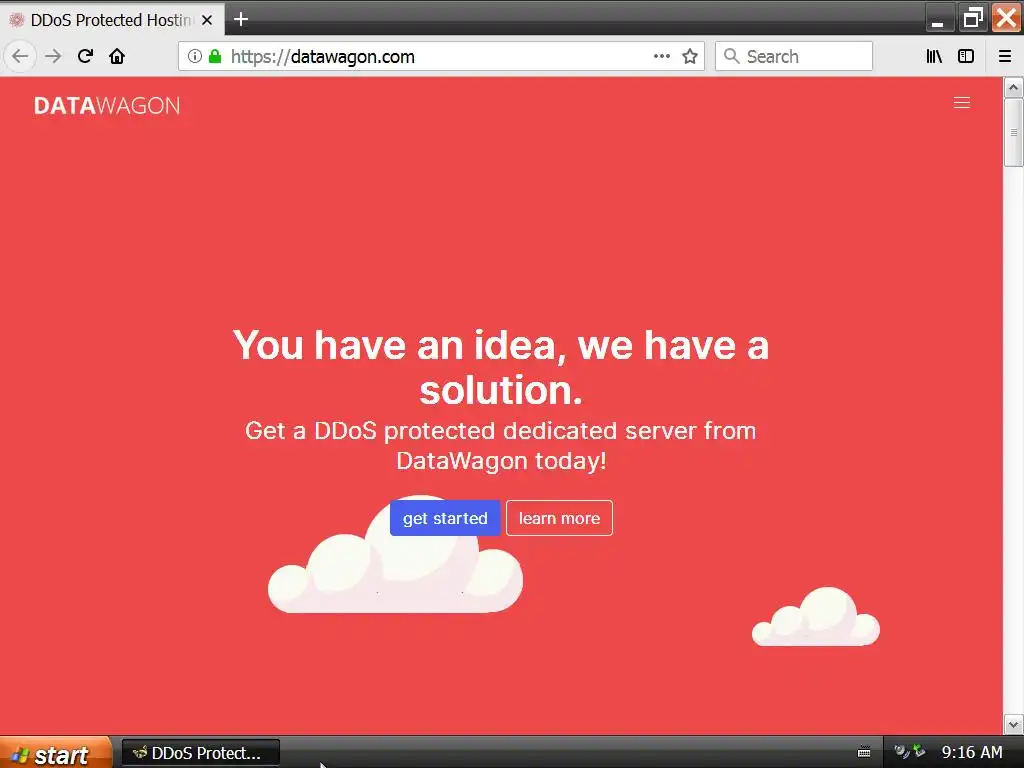Select the DDoS Protected Hosting tab

point(112,20)
